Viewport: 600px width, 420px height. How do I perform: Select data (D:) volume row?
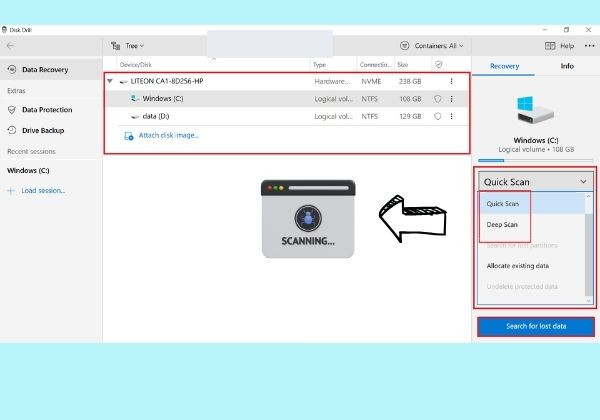(287, 116)
